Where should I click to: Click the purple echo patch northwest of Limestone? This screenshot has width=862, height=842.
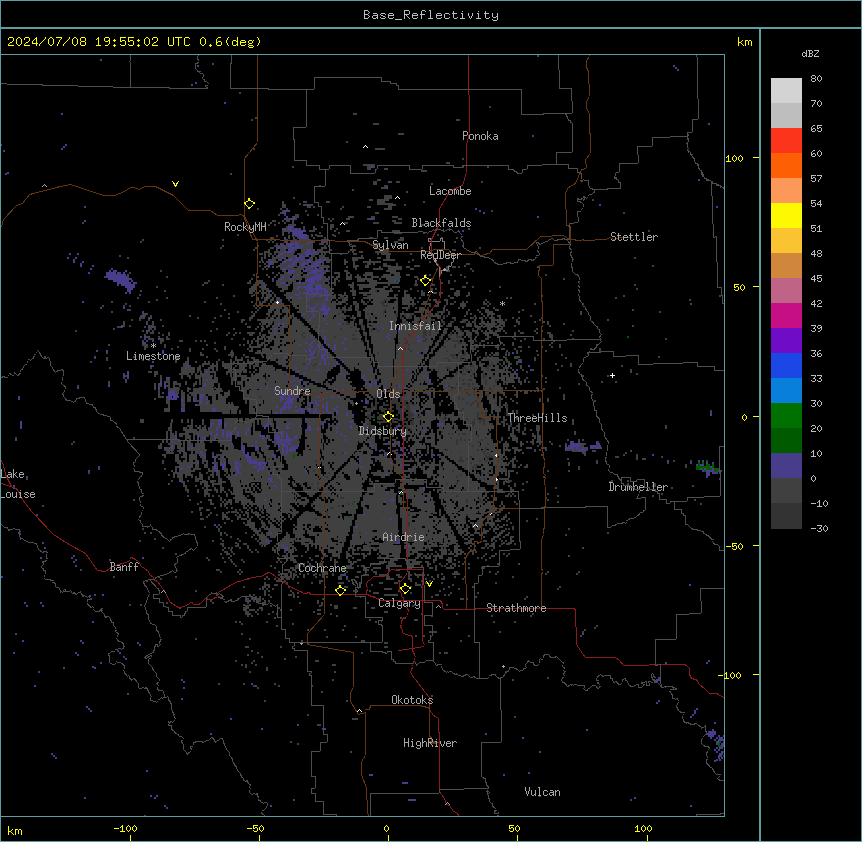pyautogui.click(x=120, y=279)
